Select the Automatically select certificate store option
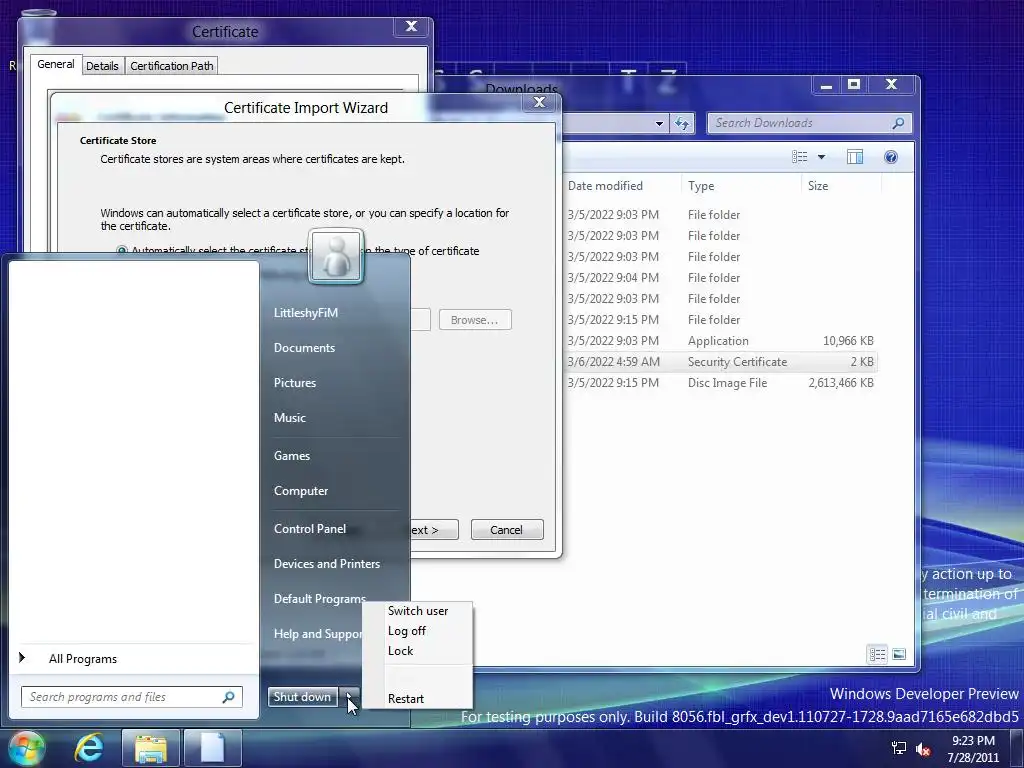 [121, 251]
